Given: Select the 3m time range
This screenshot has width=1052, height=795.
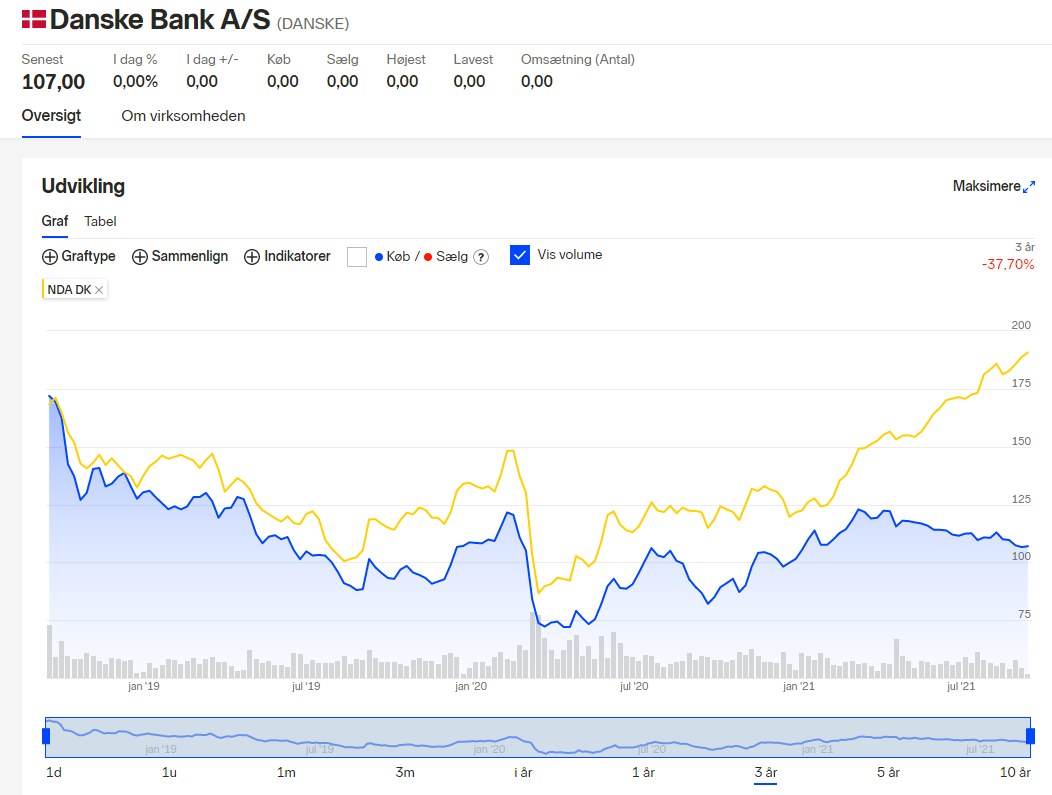Looking at the screenshot, I should click(405, 772).
